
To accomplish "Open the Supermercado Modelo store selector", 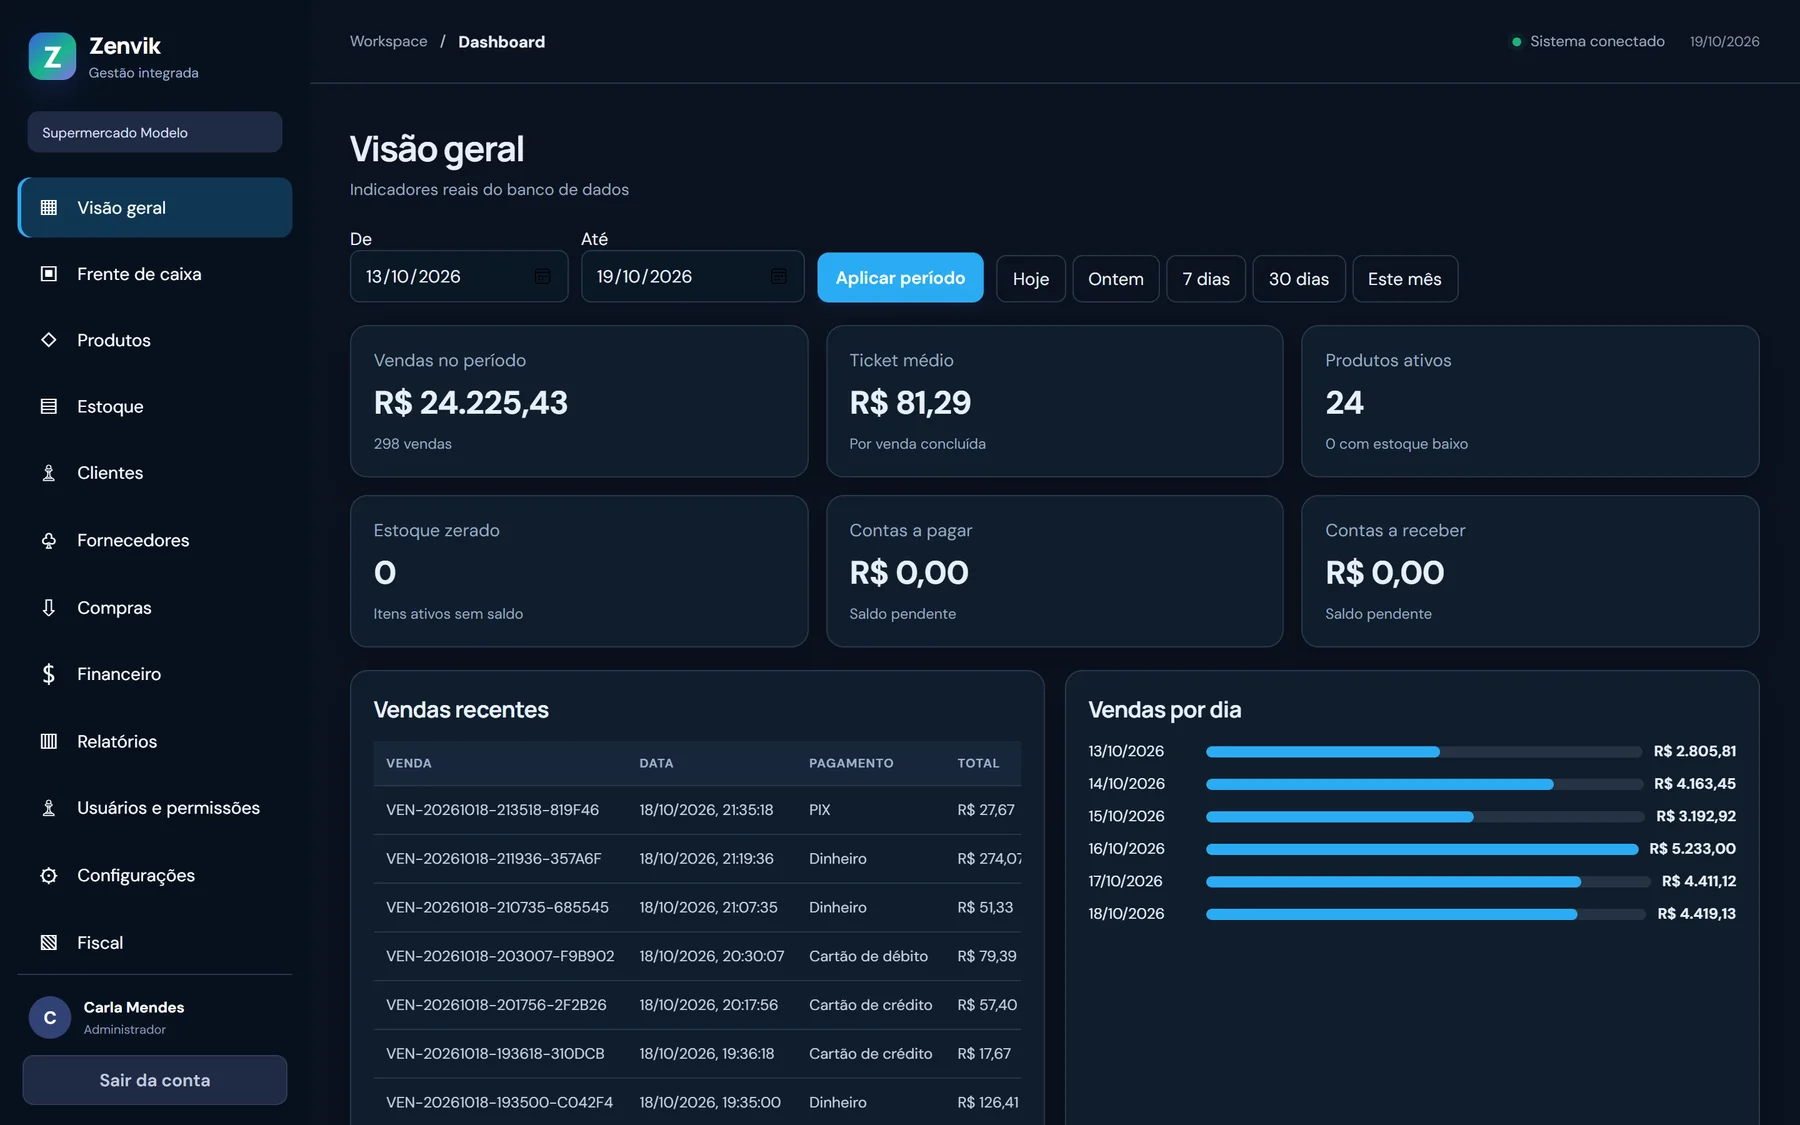I will pos(155,132).
